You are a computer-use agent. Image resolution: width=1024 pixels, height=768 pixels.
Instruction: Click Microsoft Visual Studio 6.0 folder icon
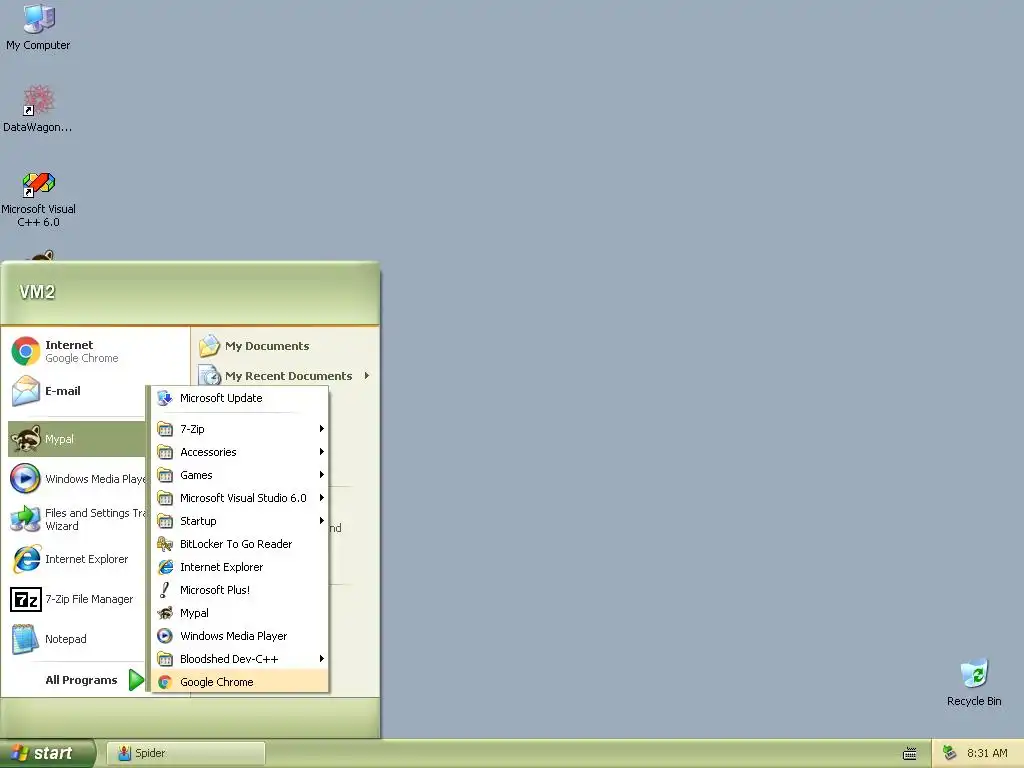point(165,498)
